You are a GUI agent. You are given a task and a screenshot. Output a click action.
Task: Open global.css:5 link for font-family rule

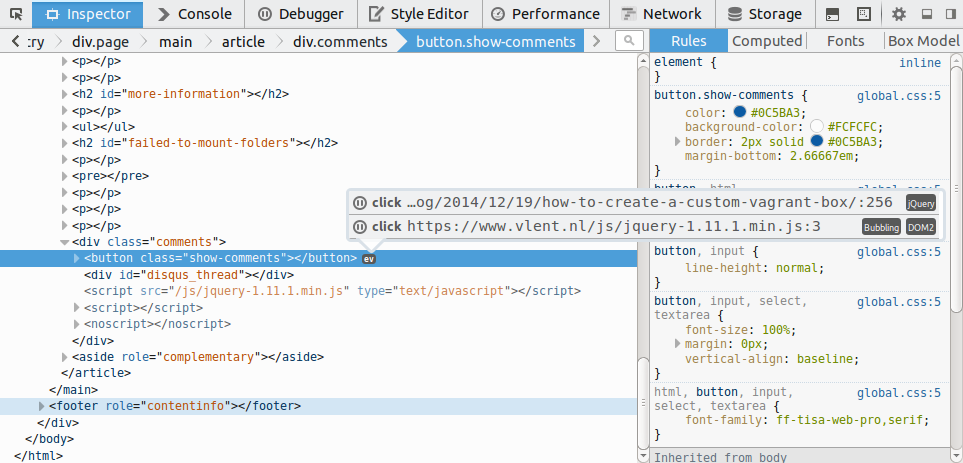point(899,393)
